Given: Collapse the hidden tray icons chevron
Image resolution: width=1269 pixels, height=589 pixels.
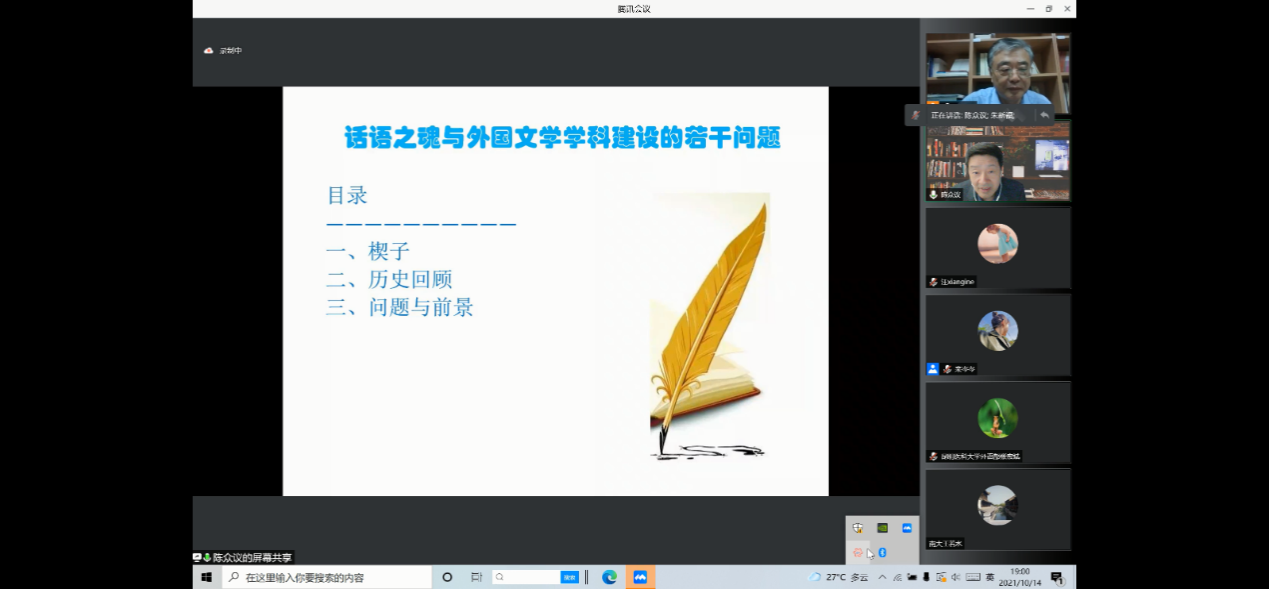Looking at the screenshot, I should [x=882, y=577].
